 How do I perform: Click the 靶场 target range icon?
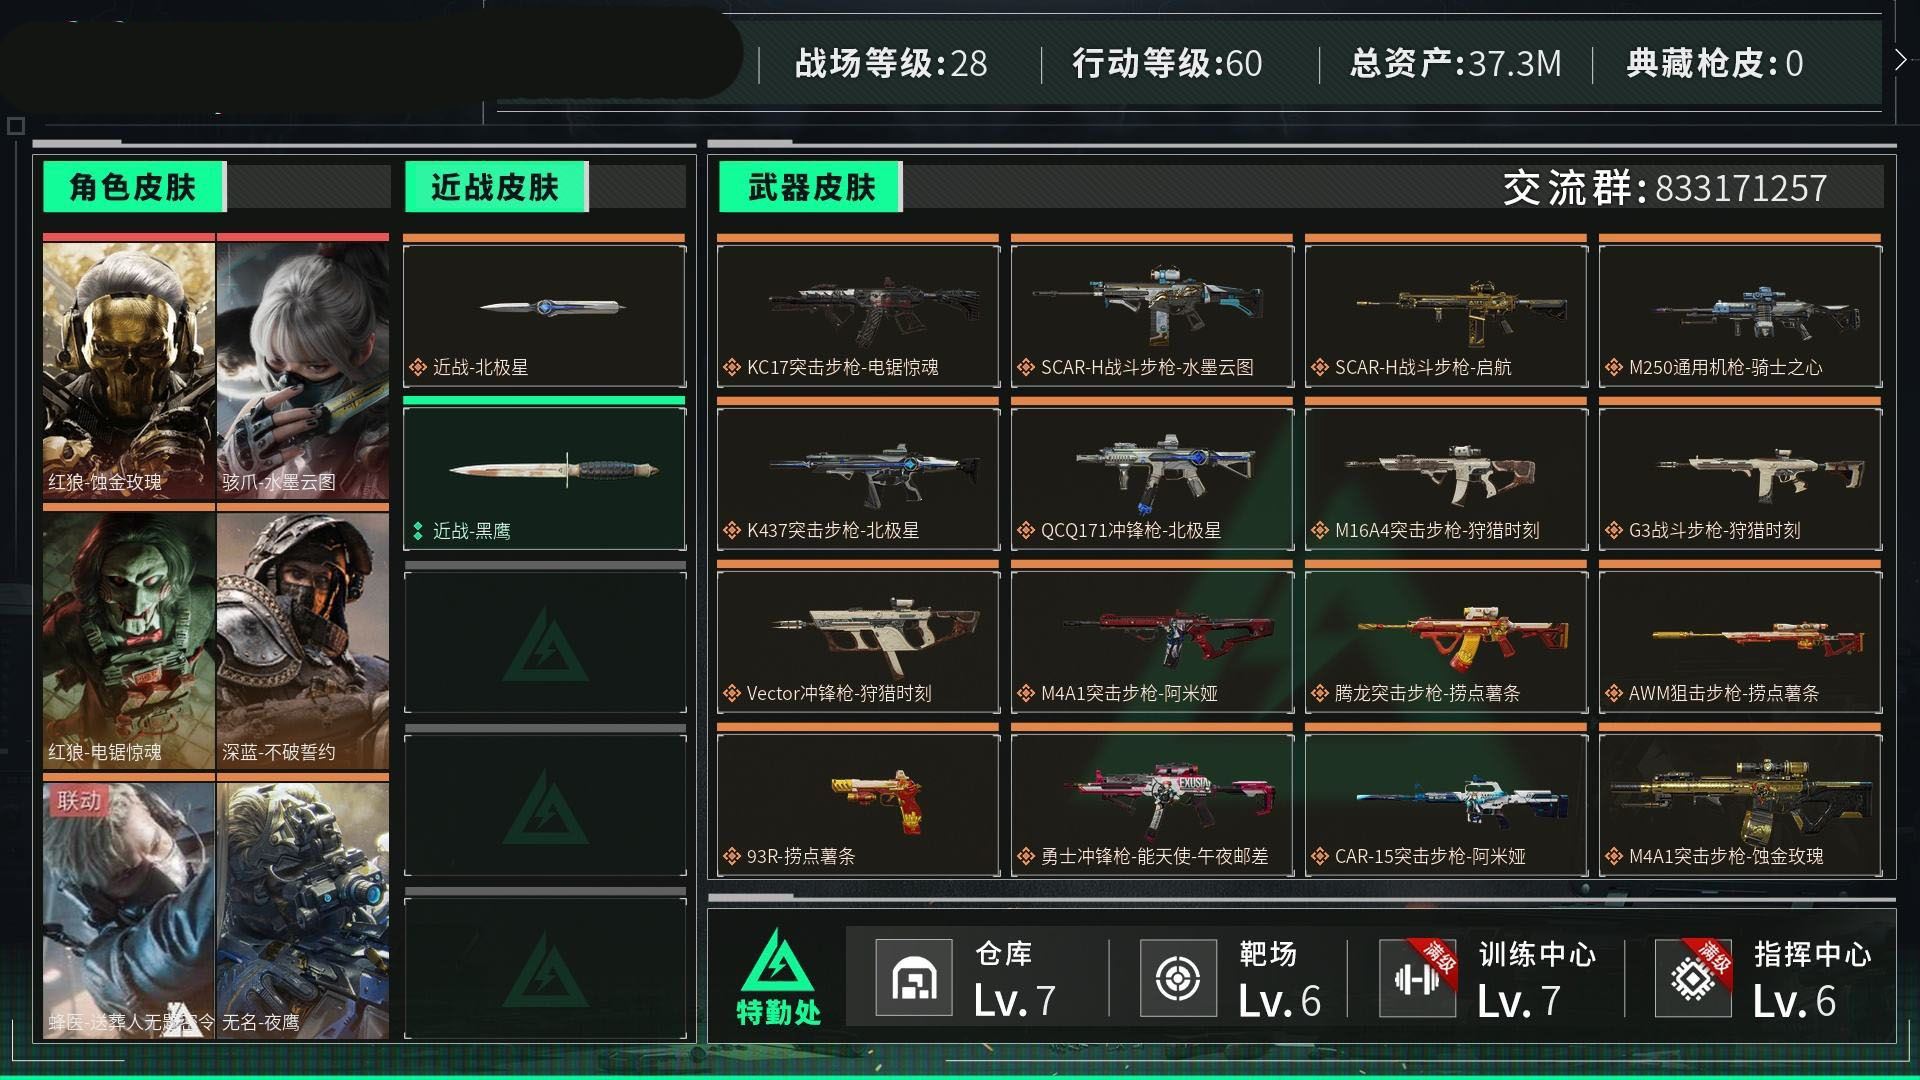[x=1178, y=978]
